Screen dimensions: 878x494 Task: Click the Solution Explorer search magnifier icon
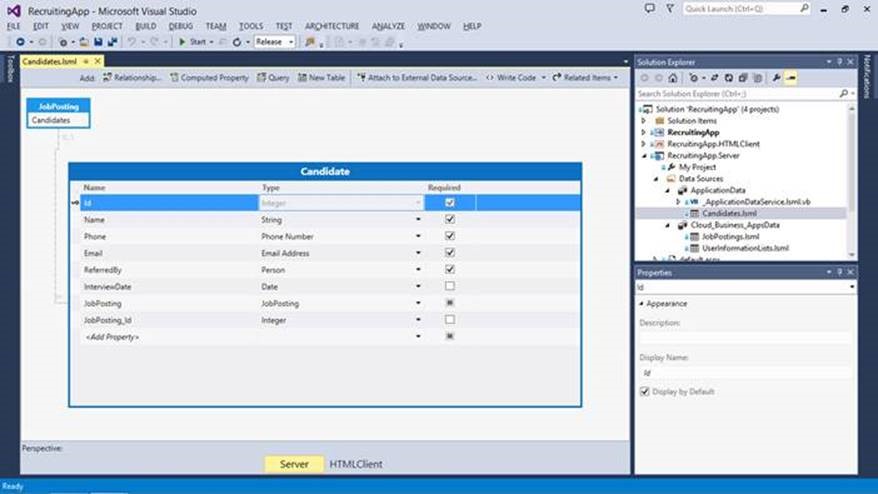[x=843, y=94]
